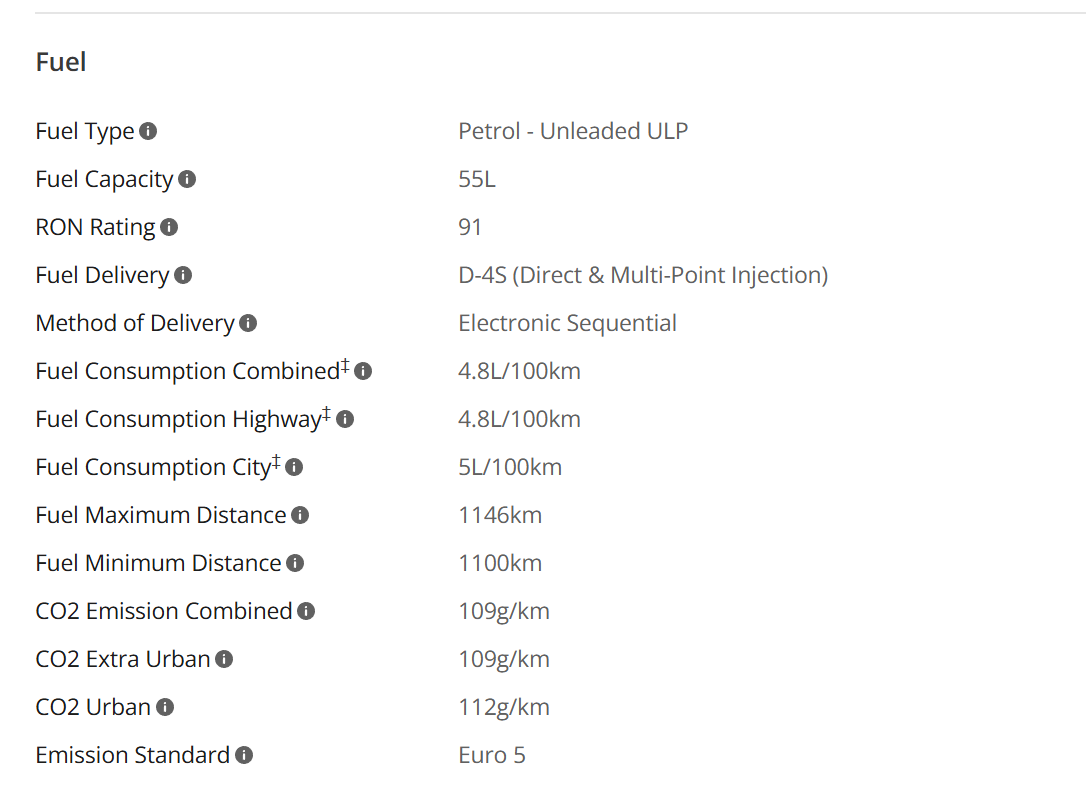
Task: Click Fuel Consumption Highway info icon
Action: 345,419
